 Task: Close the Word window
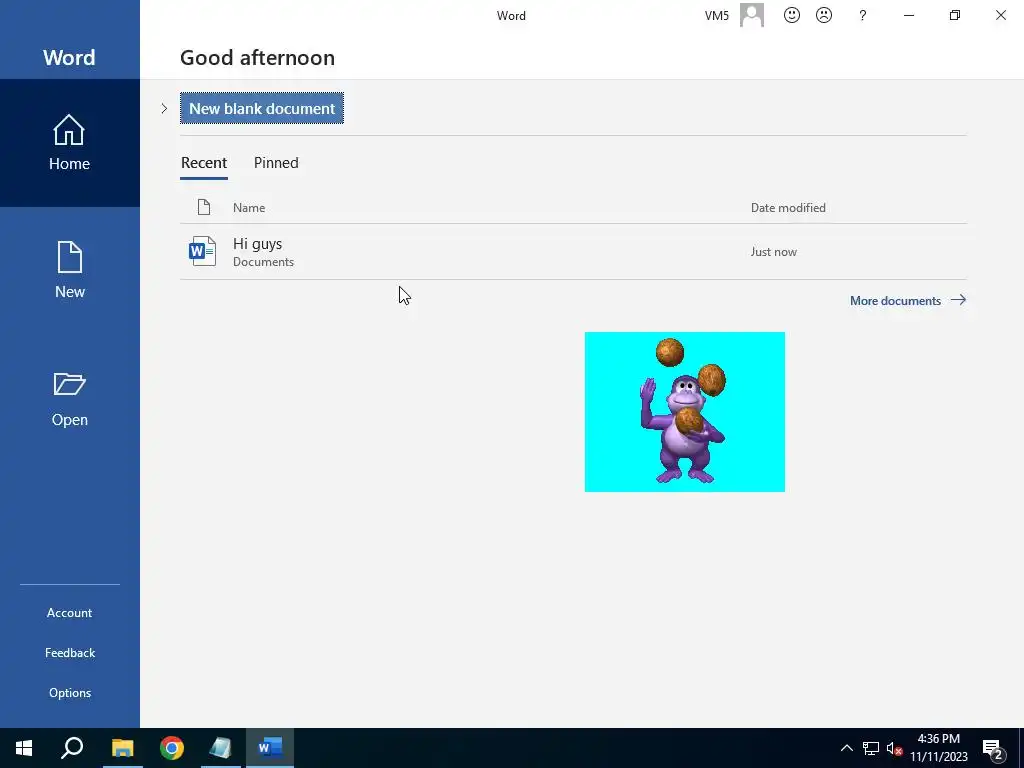click(x=1000, y=15)
